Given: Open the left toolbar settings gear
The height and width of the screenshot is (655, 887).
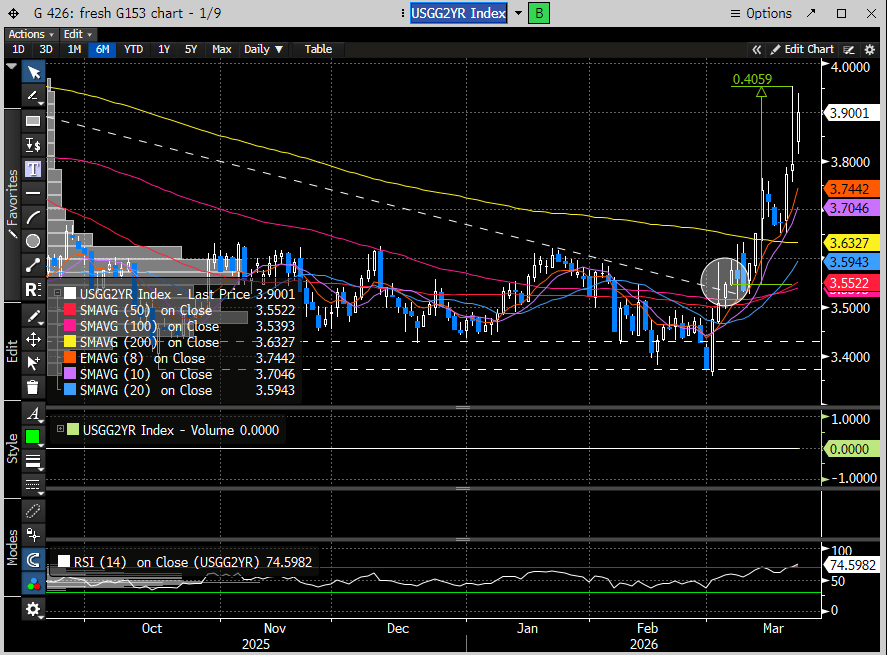Looking at the screenshot, I should click(x=33, y=609).
